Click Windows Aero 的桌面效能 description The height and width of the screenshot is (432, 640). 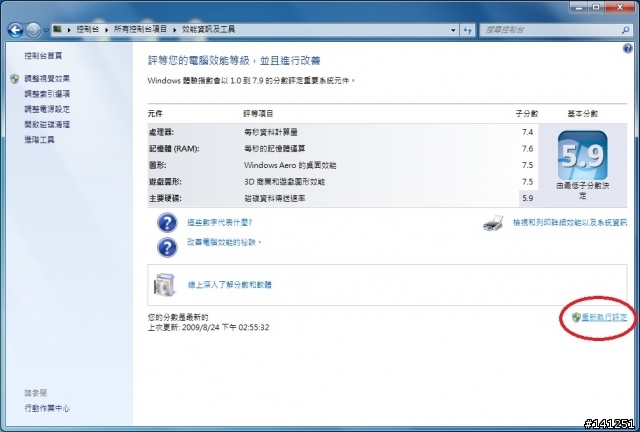[290, 165]
